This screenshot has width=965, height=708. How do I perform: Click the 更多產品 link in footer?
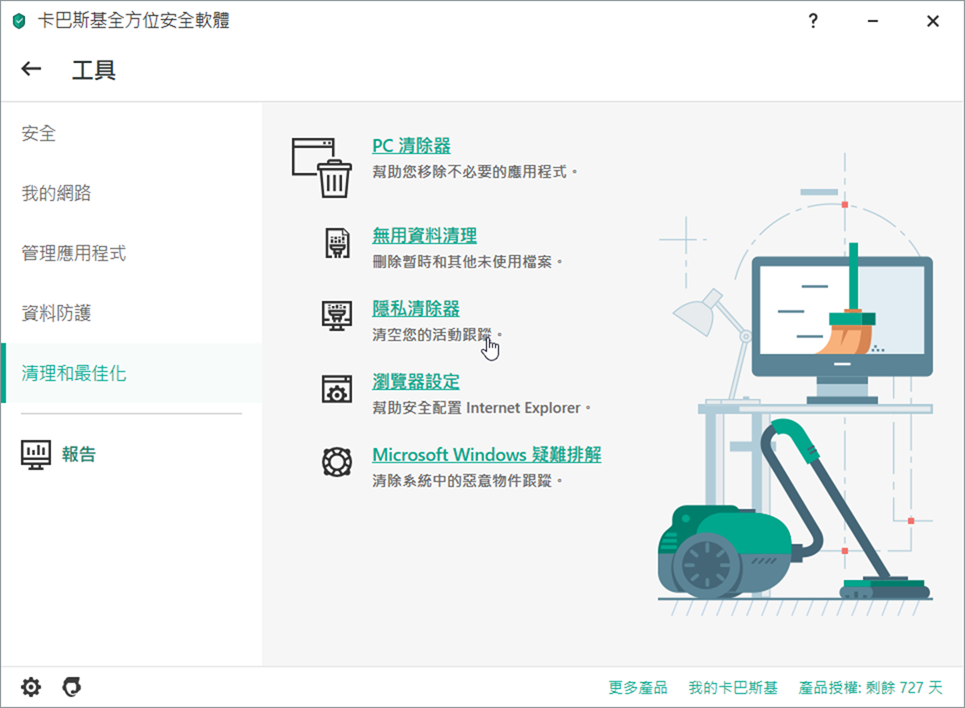637,688
